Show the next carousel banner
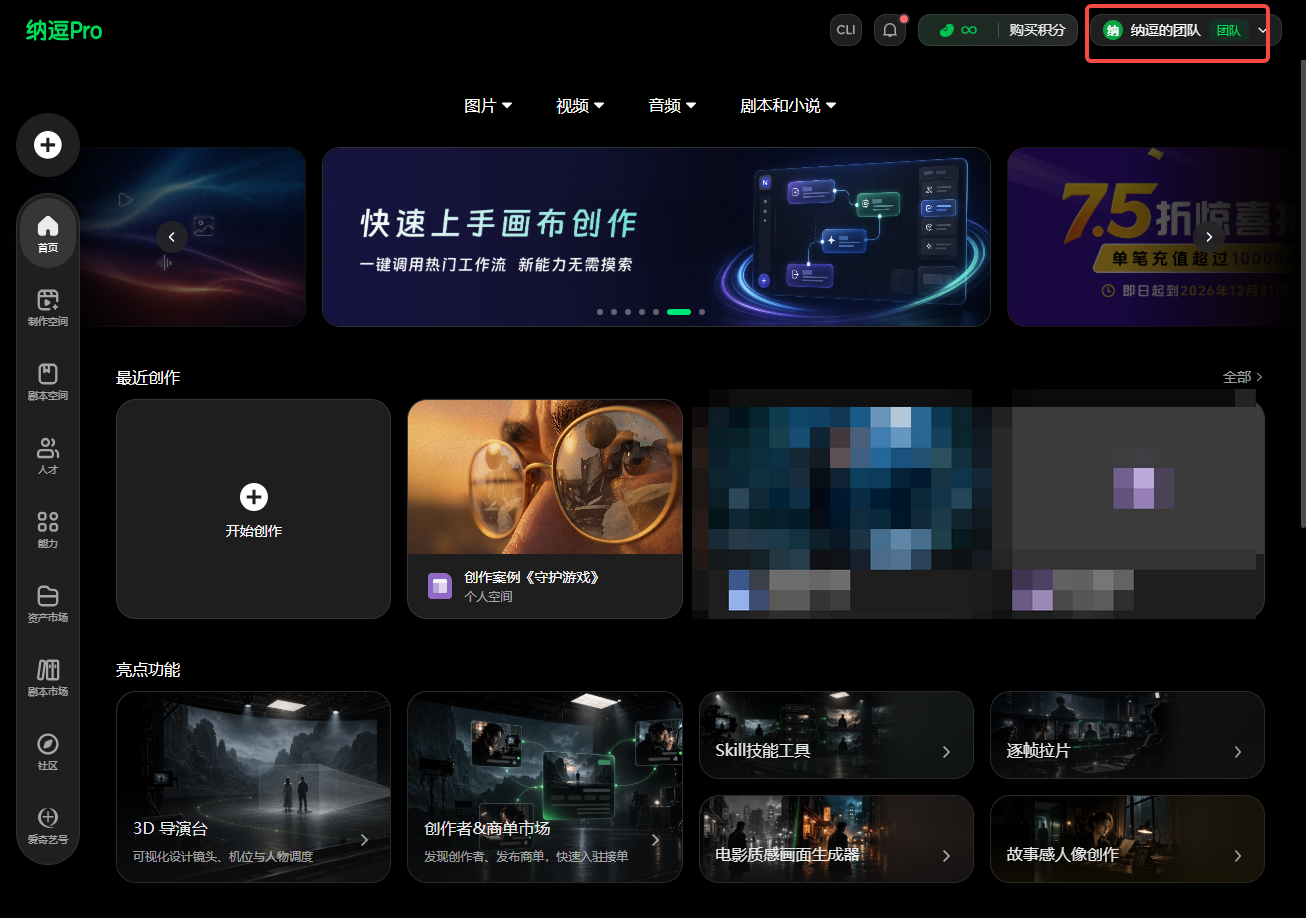This screenshot has width=1306, height=918. point(1209,237)
